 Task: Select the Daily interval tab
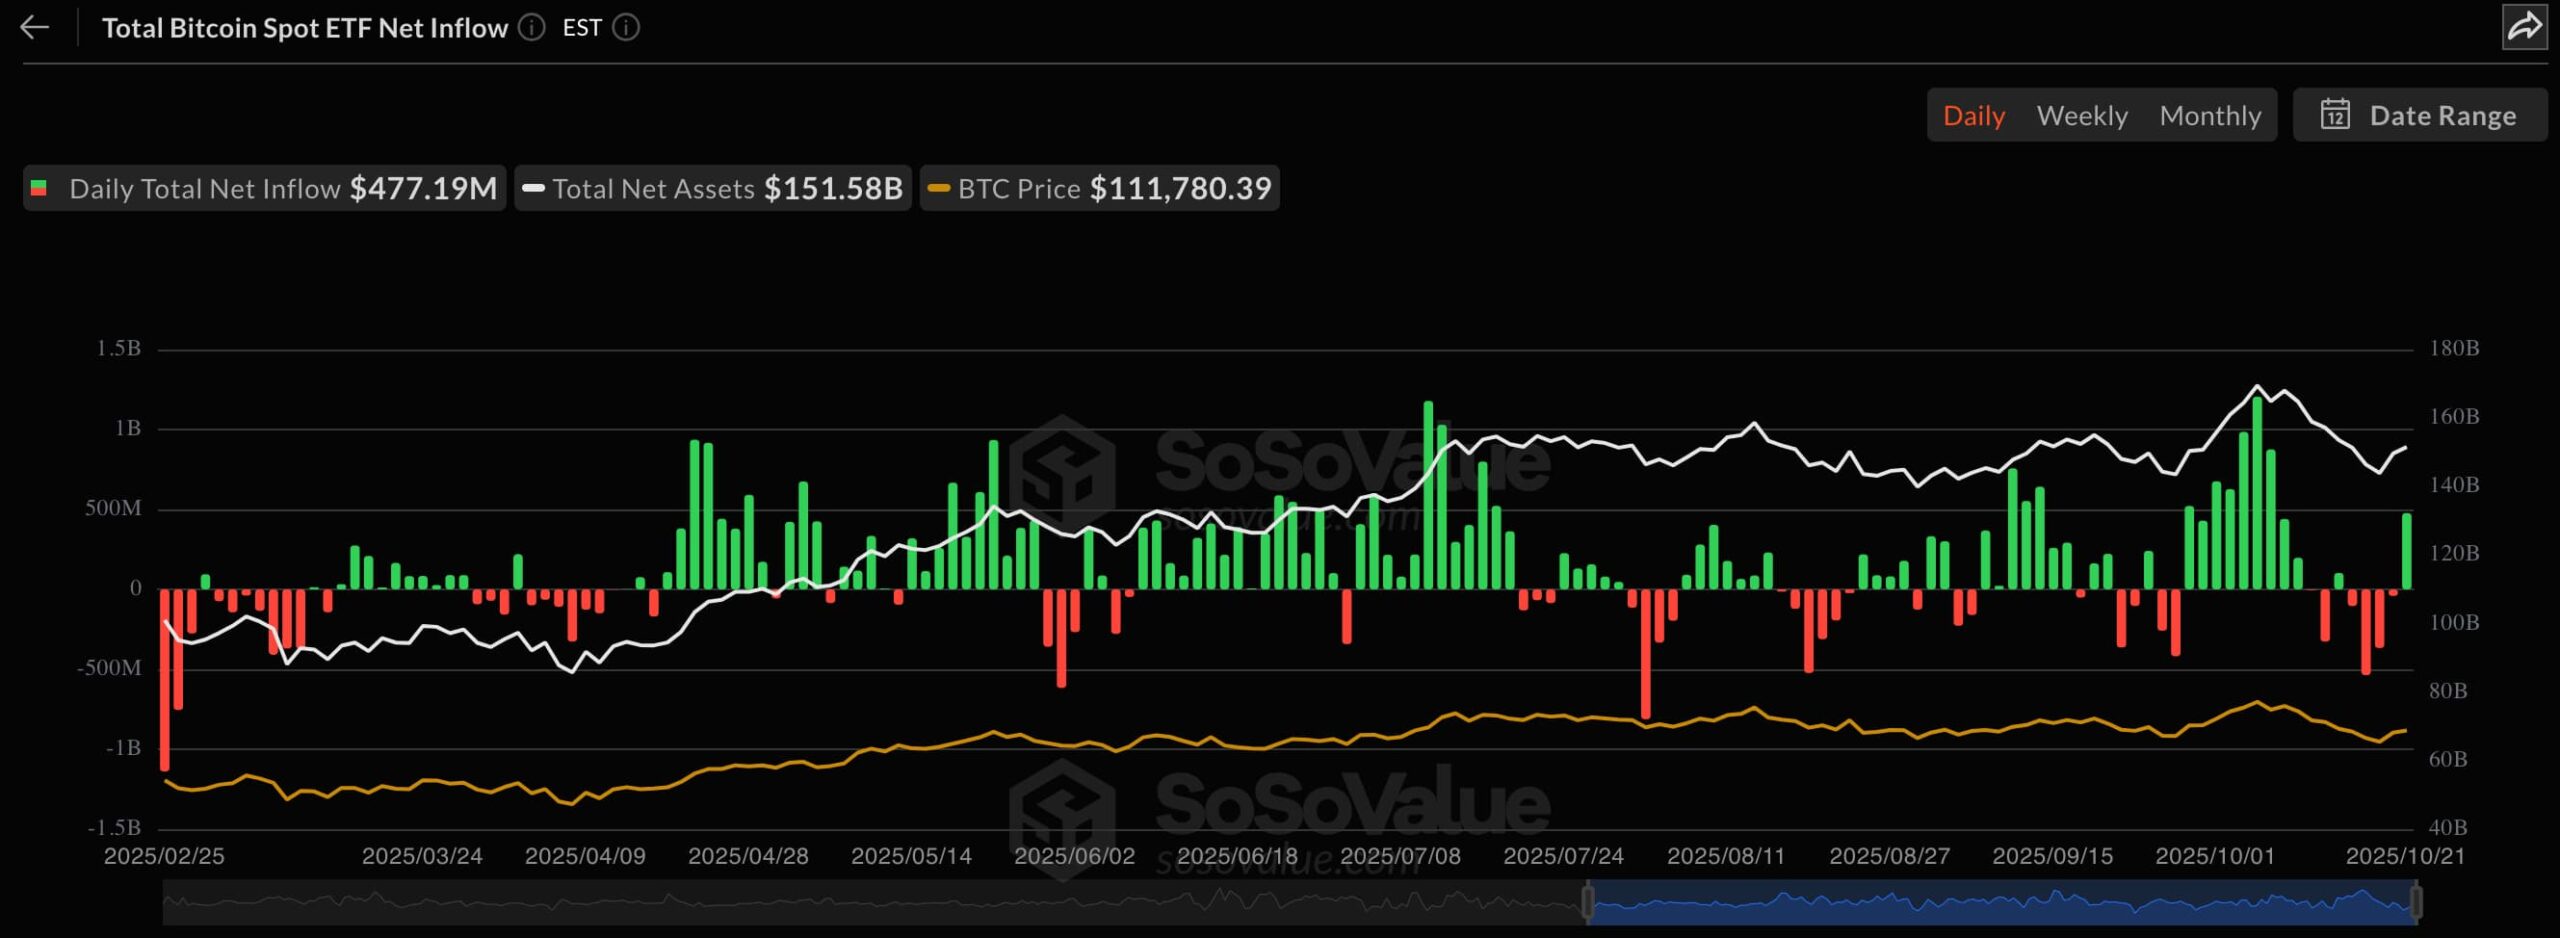1973,115
